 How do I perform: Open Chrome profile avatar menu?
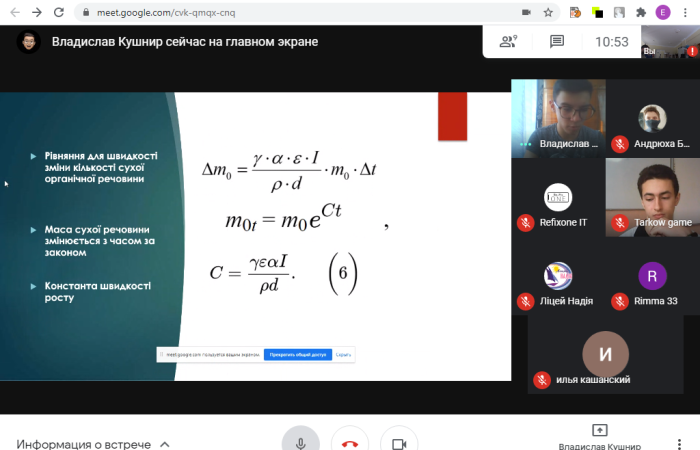664,13
